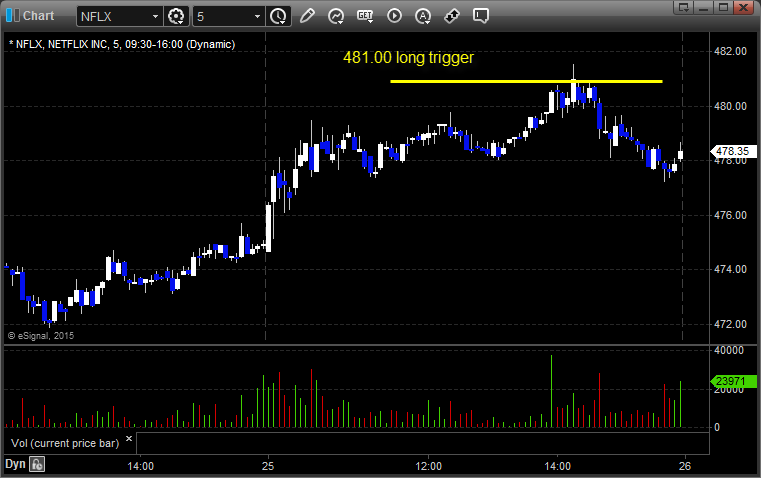This screenshot has width=761, height=478.
Task: Minimize the Chart window
Action: pyautogui.click(x=703, y=7)
